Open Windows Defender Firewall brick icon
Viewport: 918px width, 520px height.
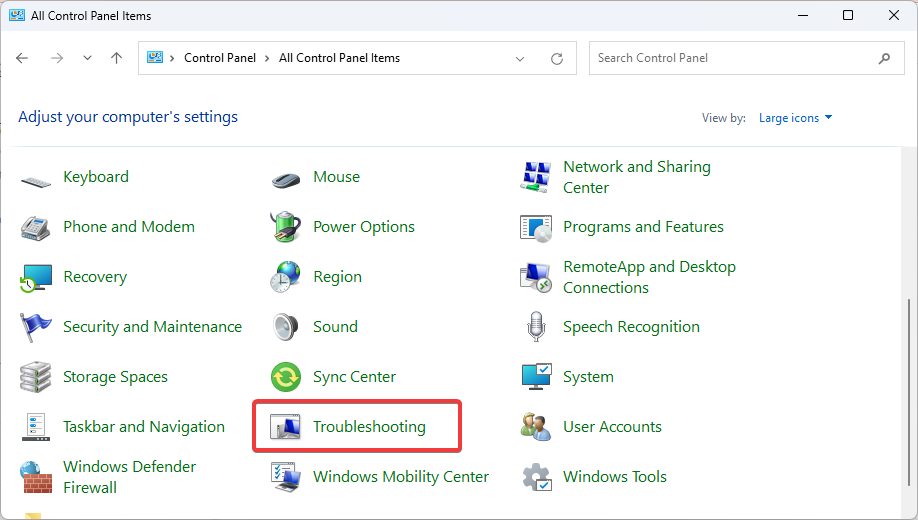(36, 477)
